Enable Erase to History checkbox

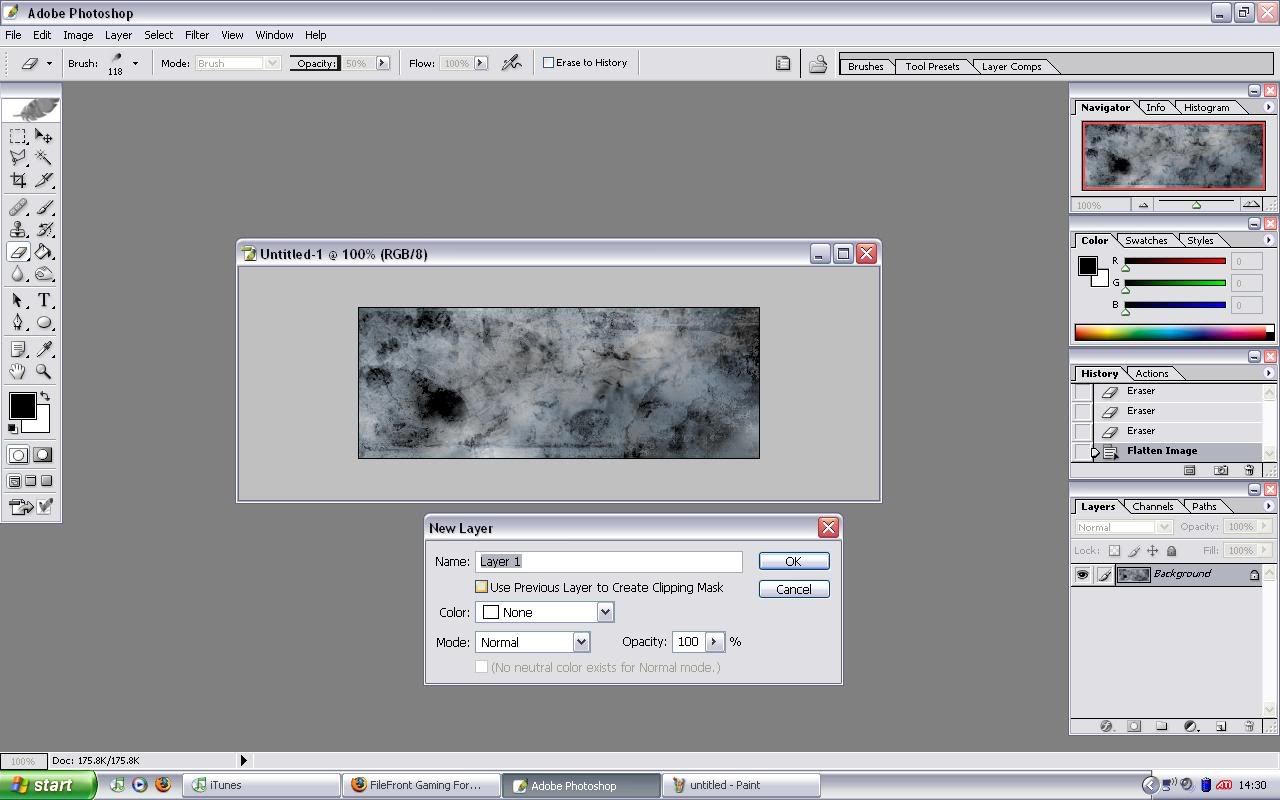548,63
